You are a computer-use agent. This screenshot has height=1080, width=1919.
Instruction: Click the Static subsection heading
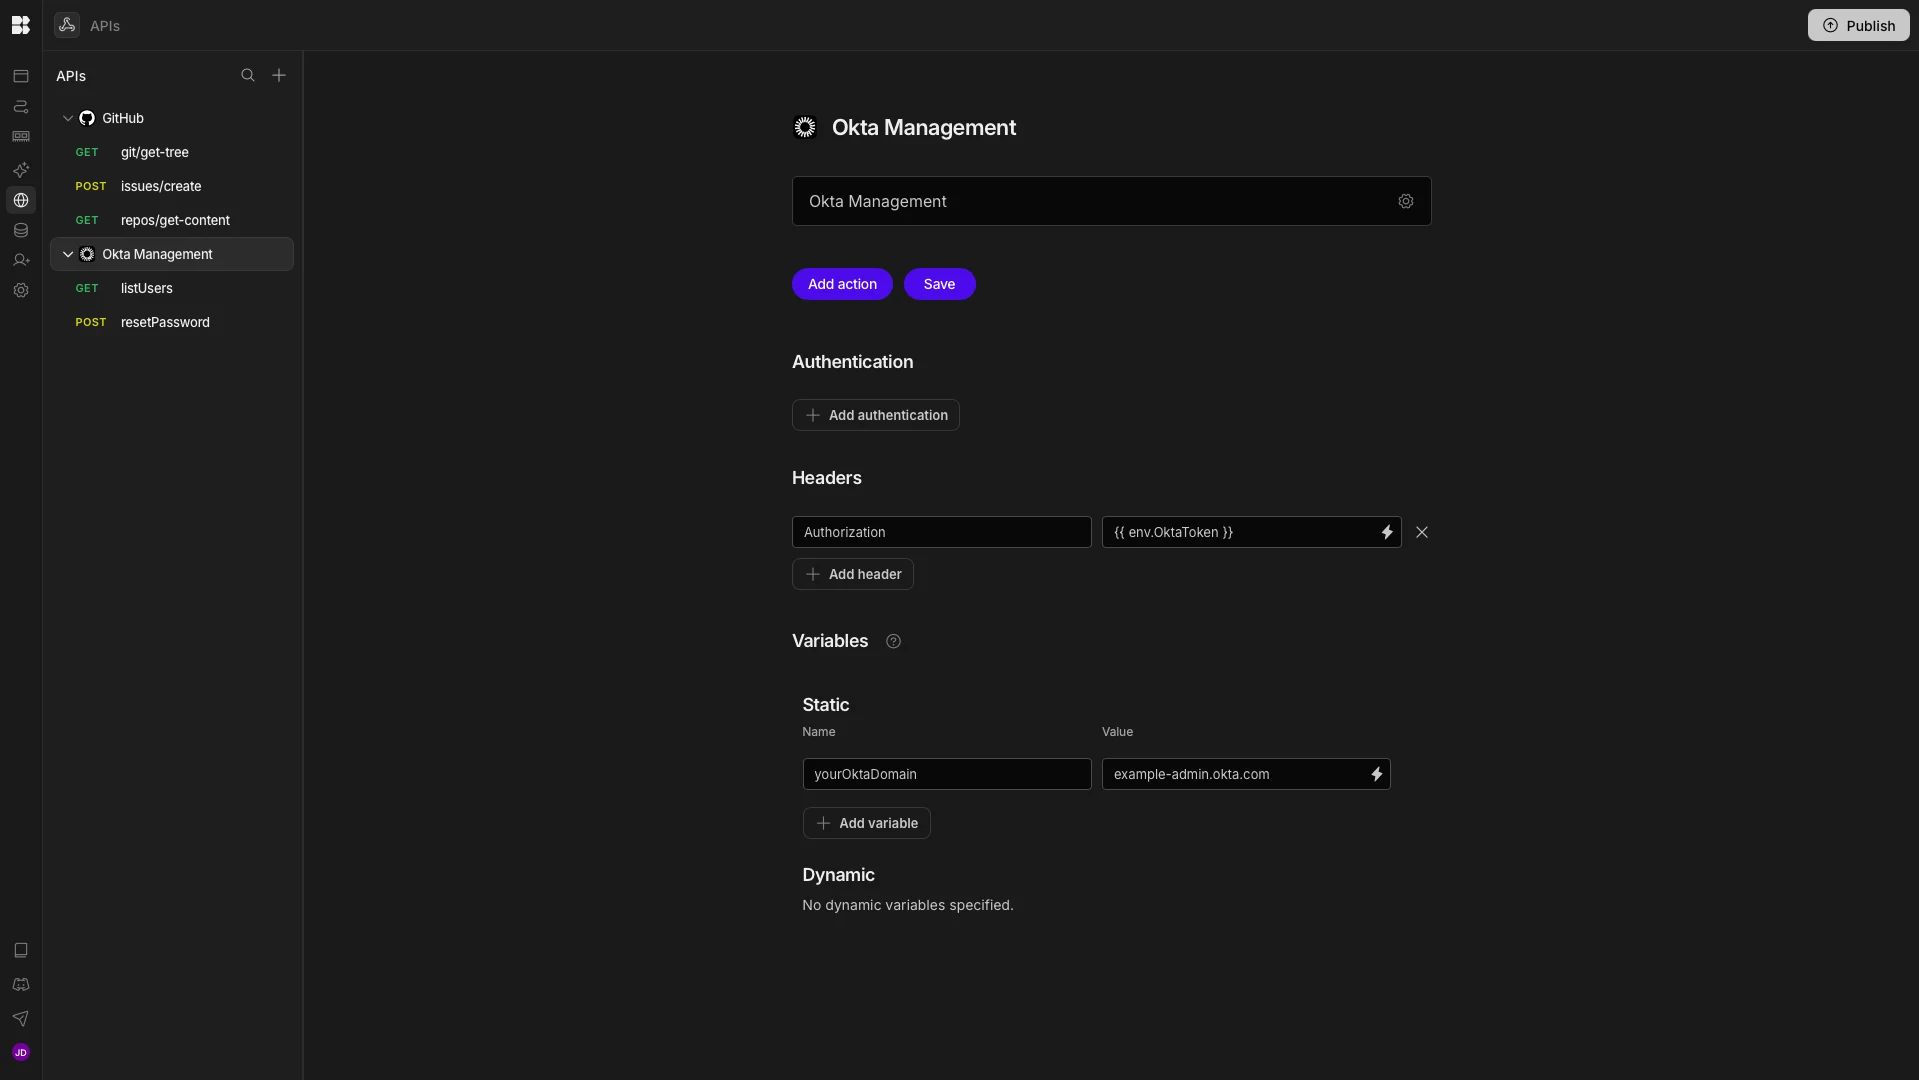click(x=826, y=705)
